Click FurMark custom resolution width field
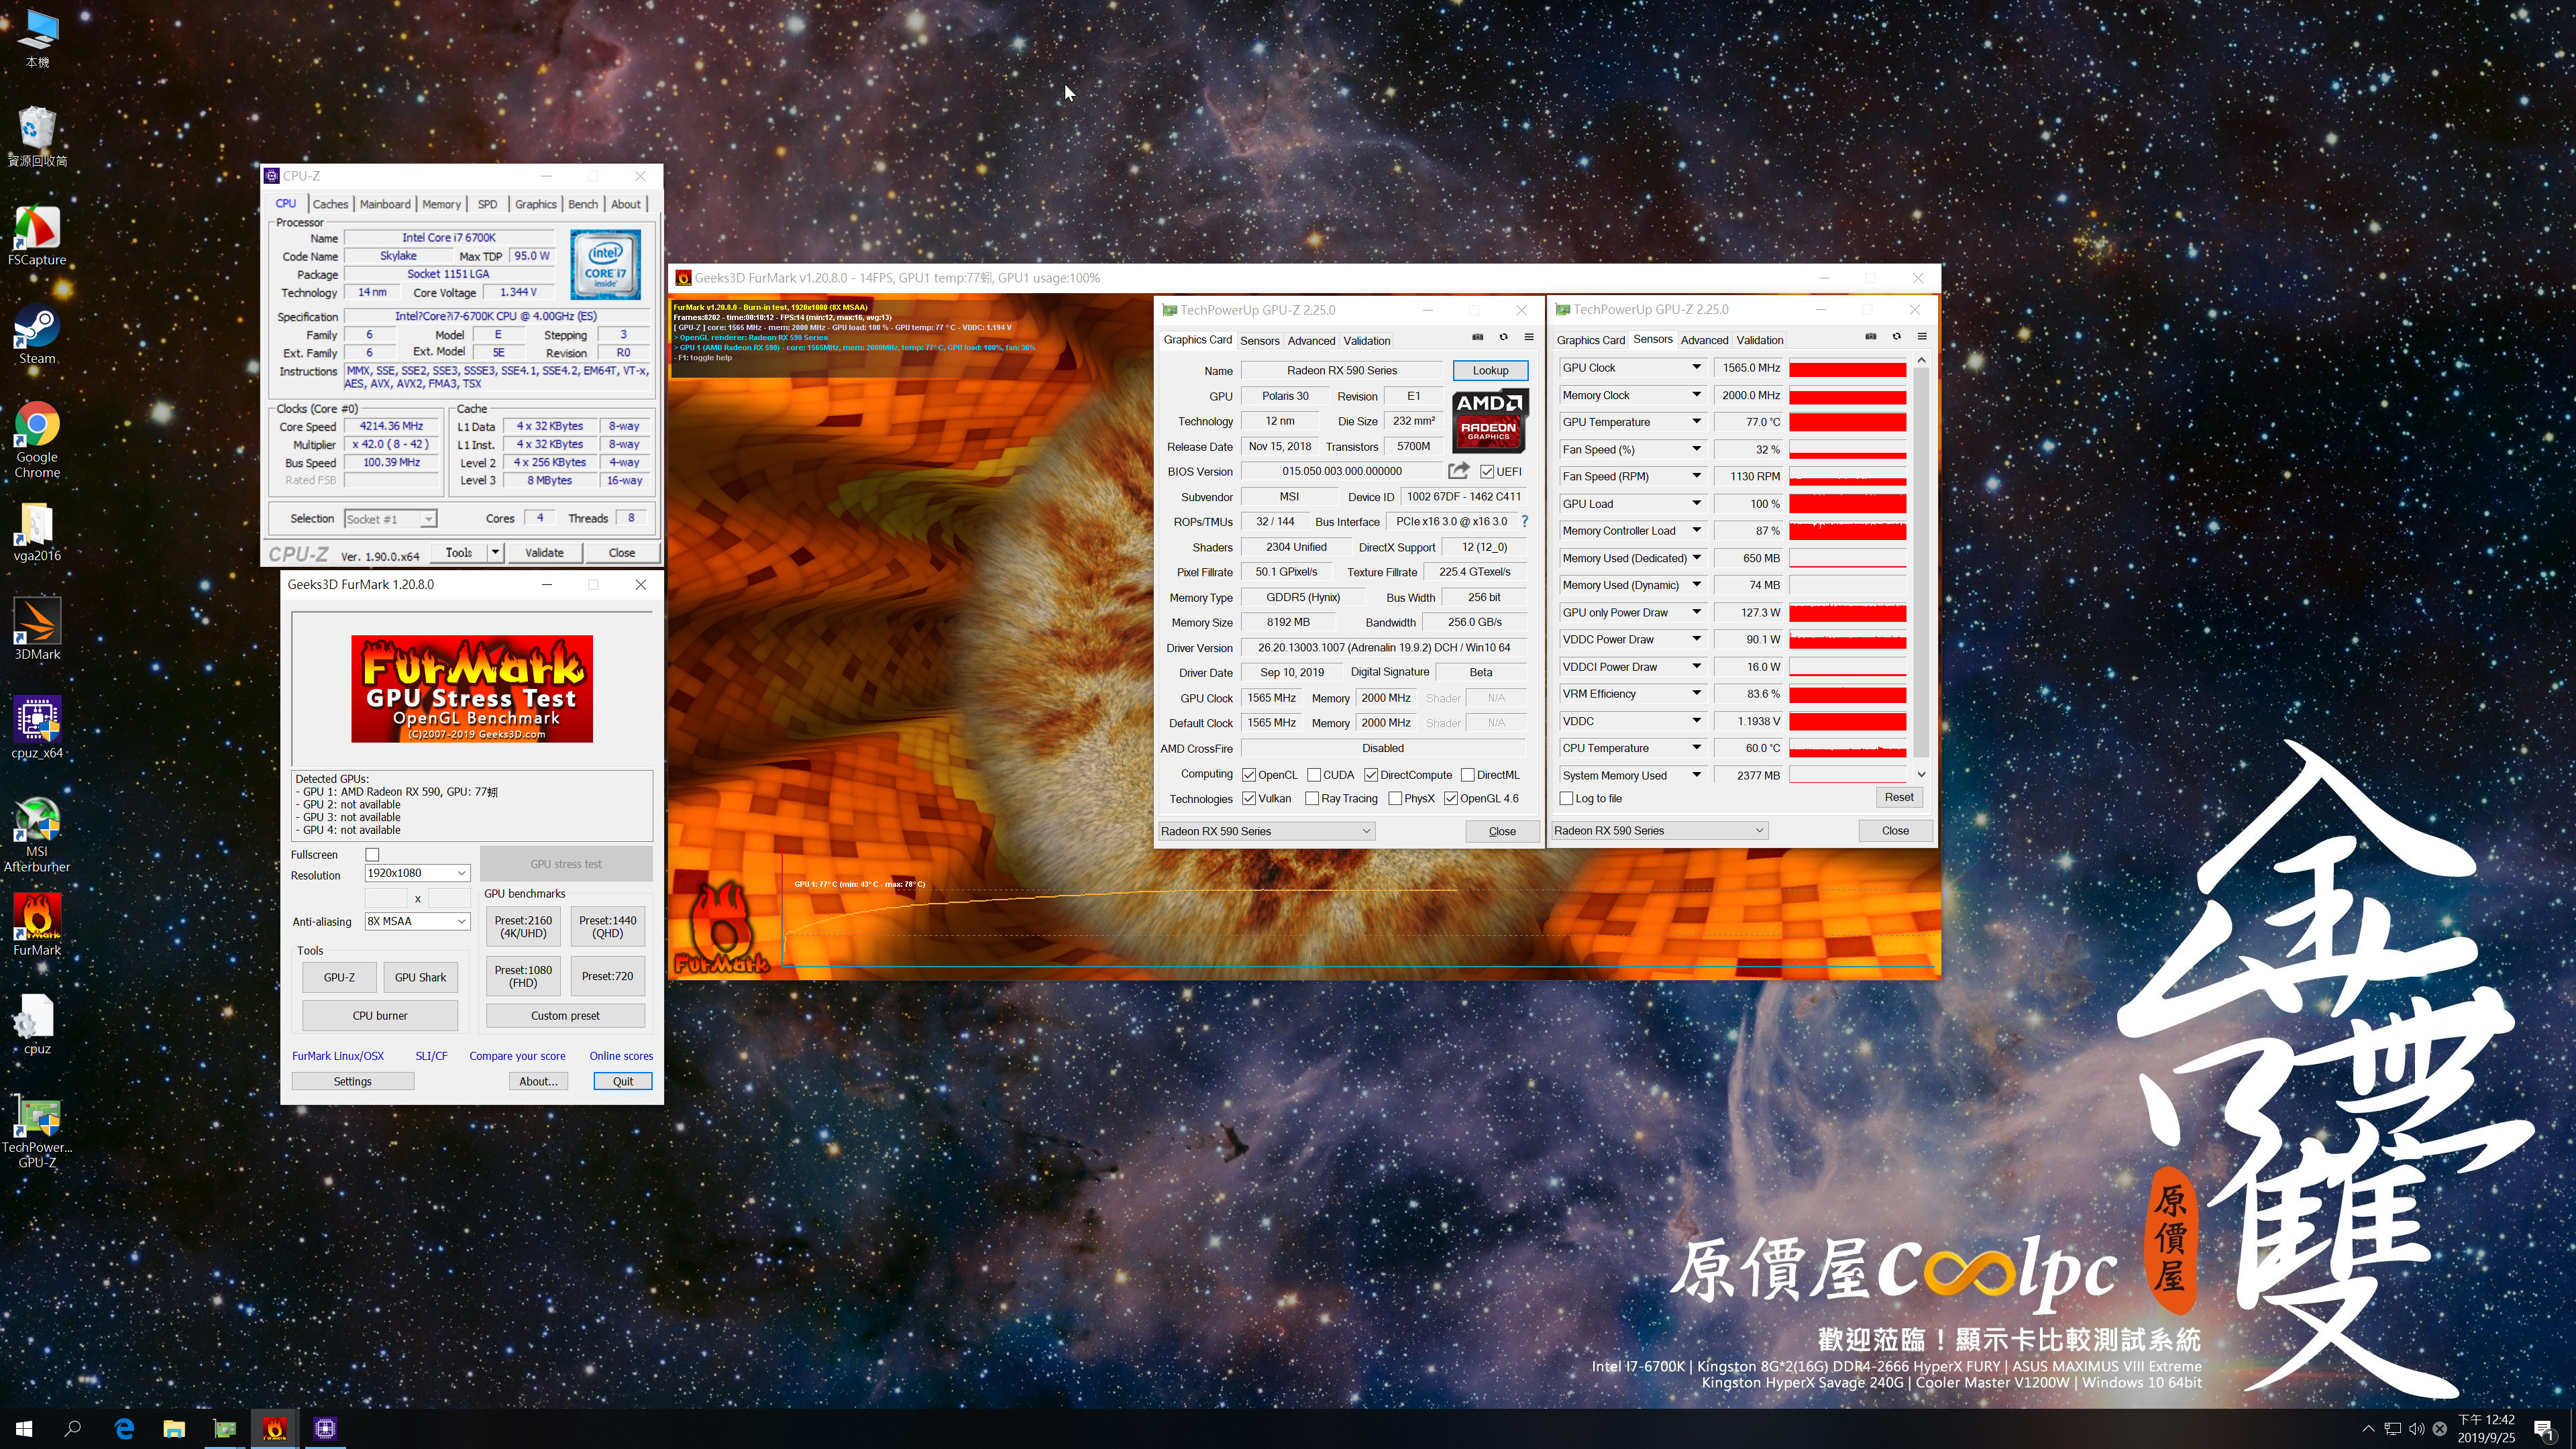The height and width of the screenshot is (1449, 2576). click(386, 898)
